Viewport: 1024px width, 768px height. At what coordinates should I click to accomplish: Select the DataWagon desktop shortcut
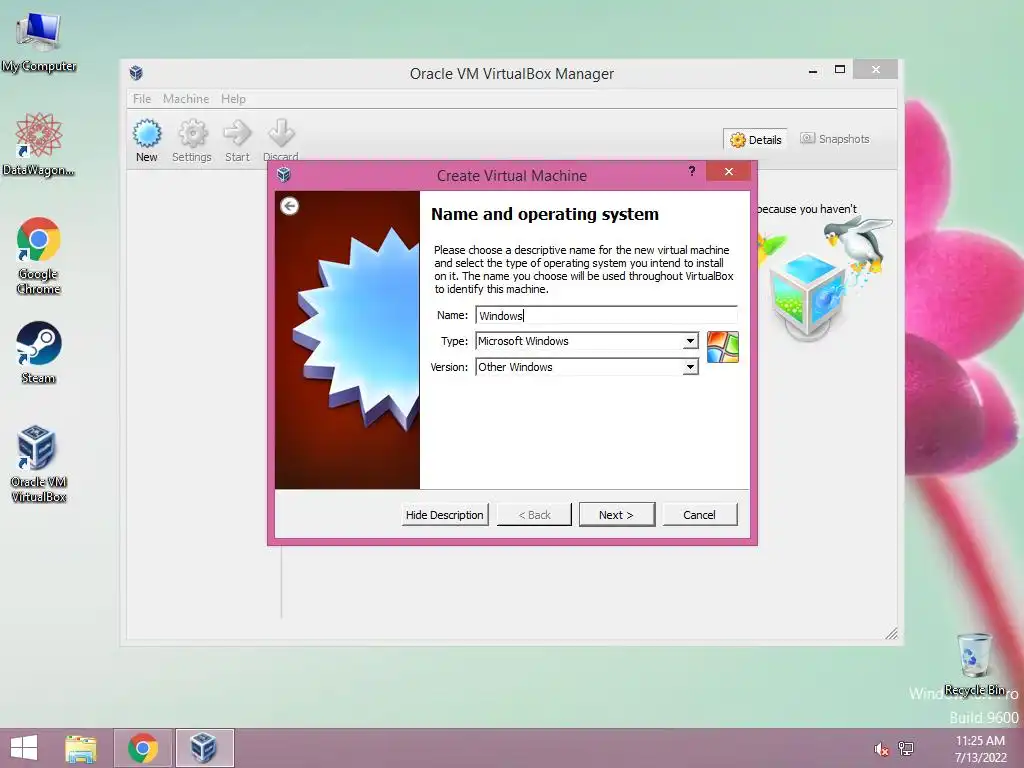(x=39, y=144)
